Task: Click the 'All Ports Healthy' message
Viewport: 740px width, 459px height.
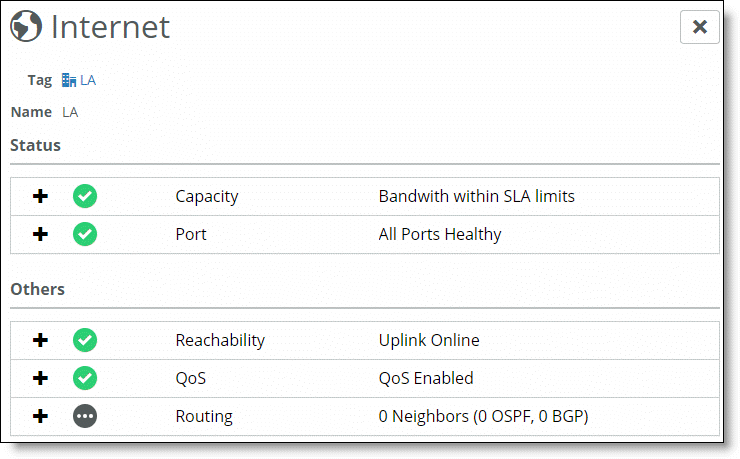Action: pyautogui.click(x=440, y=234)
